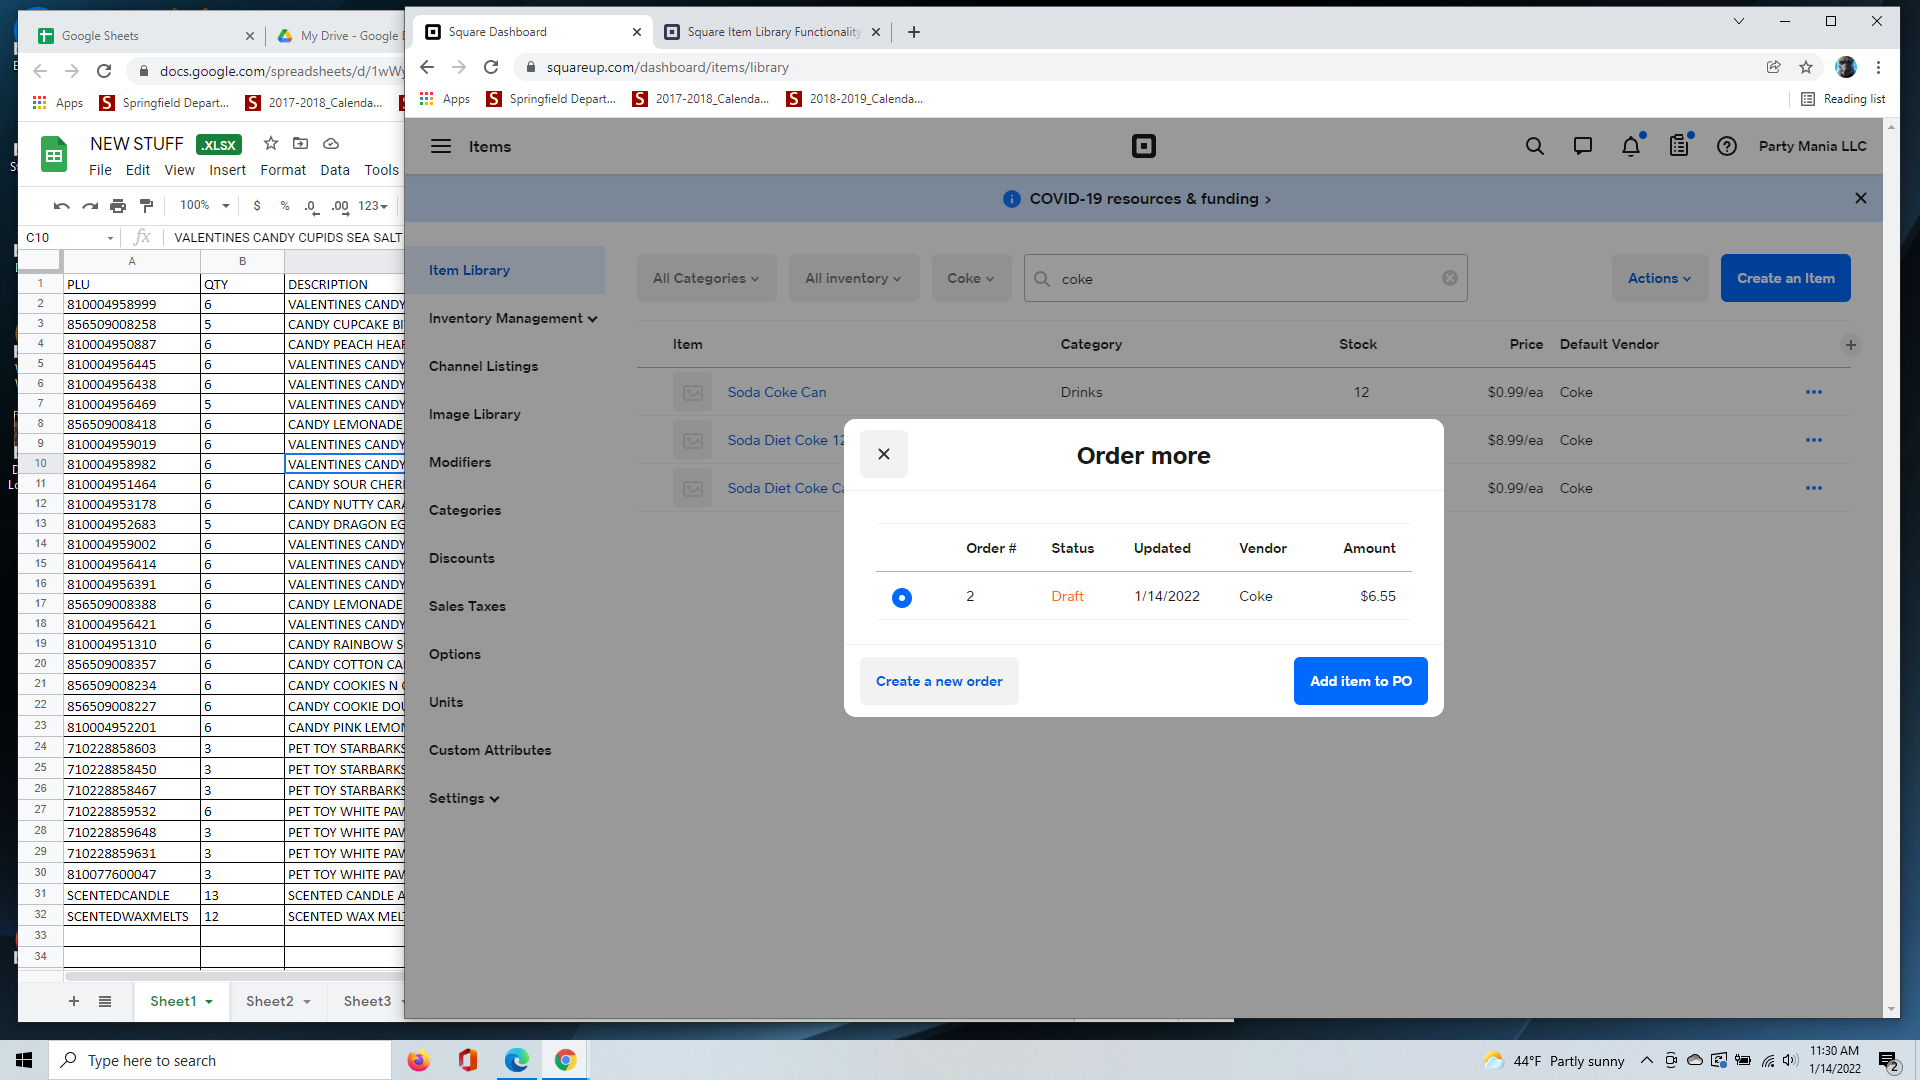1920x1080 pixels.
Task: Click the help question mark icon
Action: pyautogui.click(x=1727, y=146)
